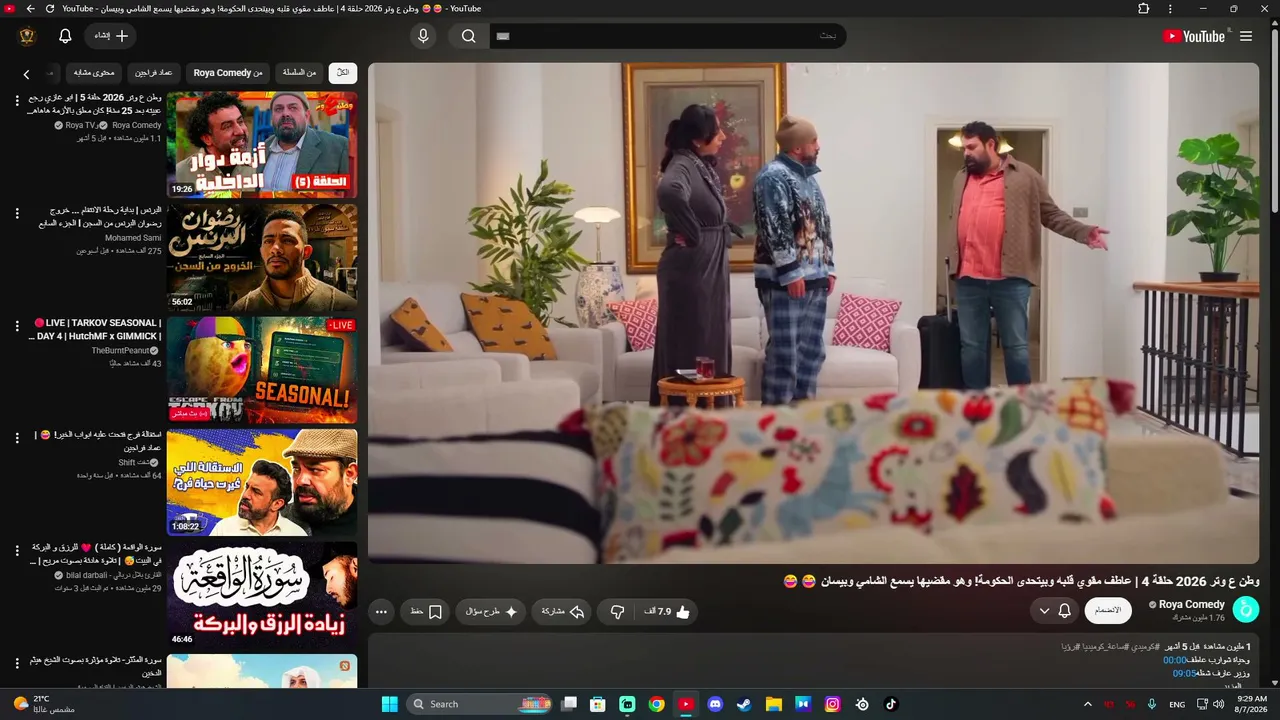The height and width of the screenshot is (720, 1280).
Task: Click the طرح سؤال ask button
Action: [491, 612]
